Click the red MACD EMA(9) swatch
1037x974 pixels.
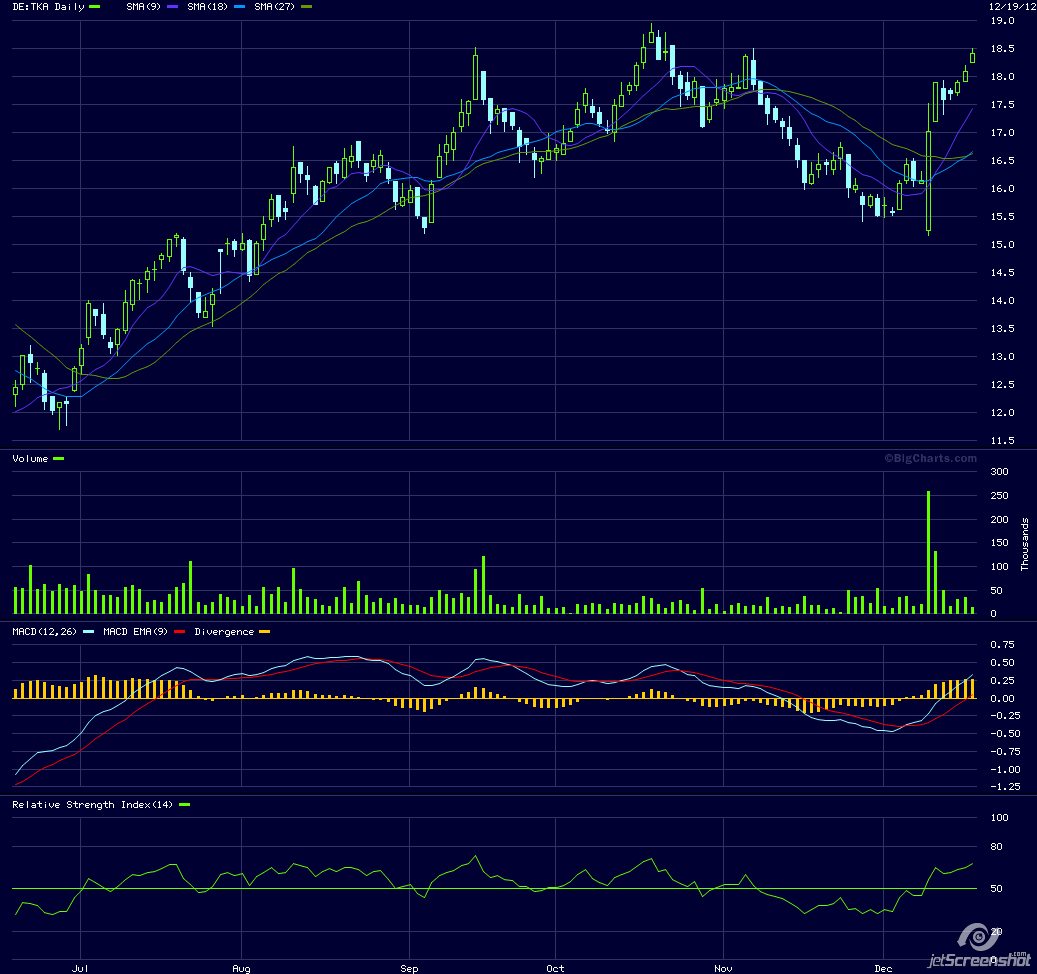tap(179, 632)
